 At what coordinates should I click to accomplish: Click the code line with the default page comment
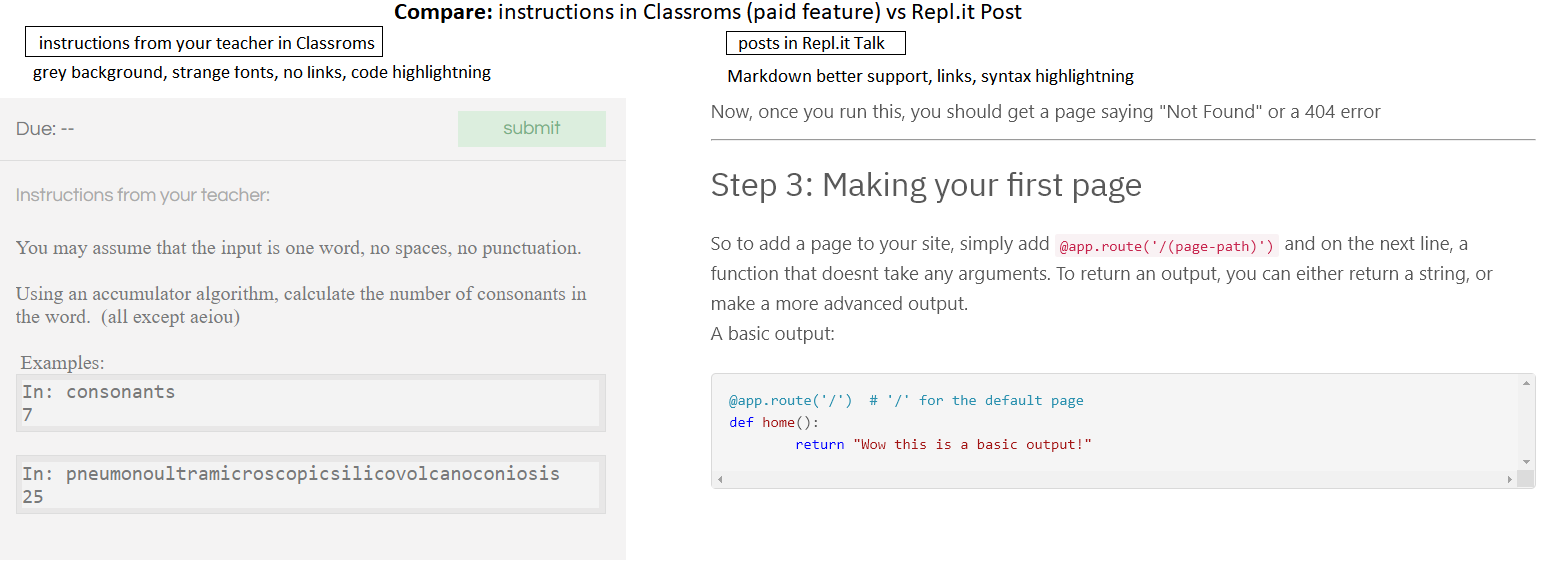point(906,401)
